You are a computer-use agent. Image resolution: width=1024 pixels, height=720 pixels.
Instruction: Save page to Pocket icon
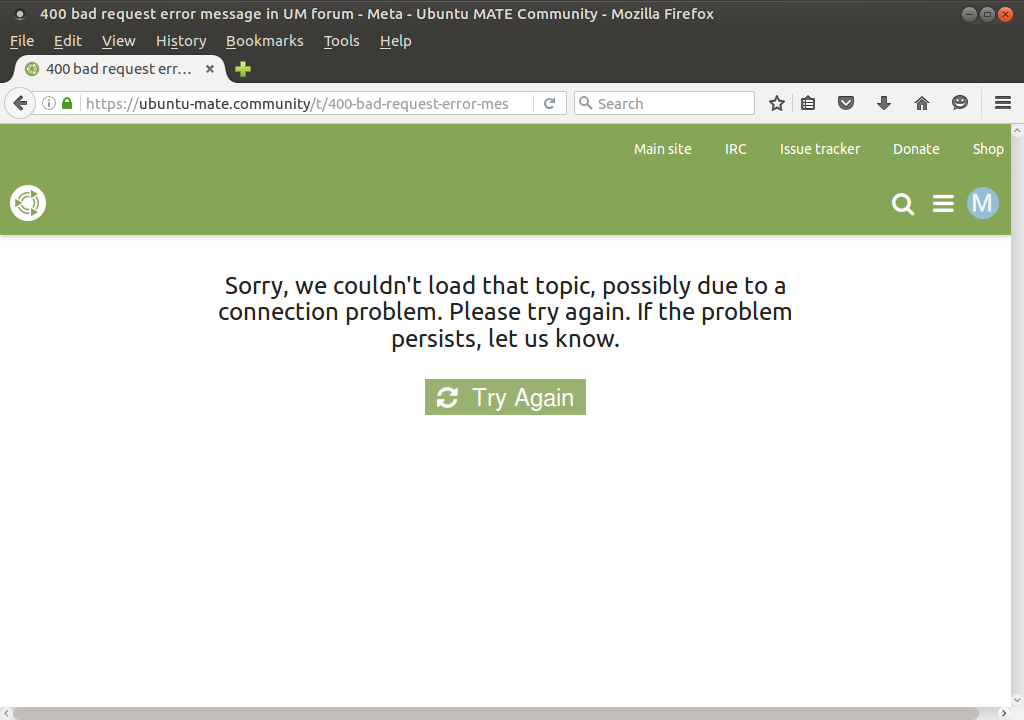(x=846, y=103)
